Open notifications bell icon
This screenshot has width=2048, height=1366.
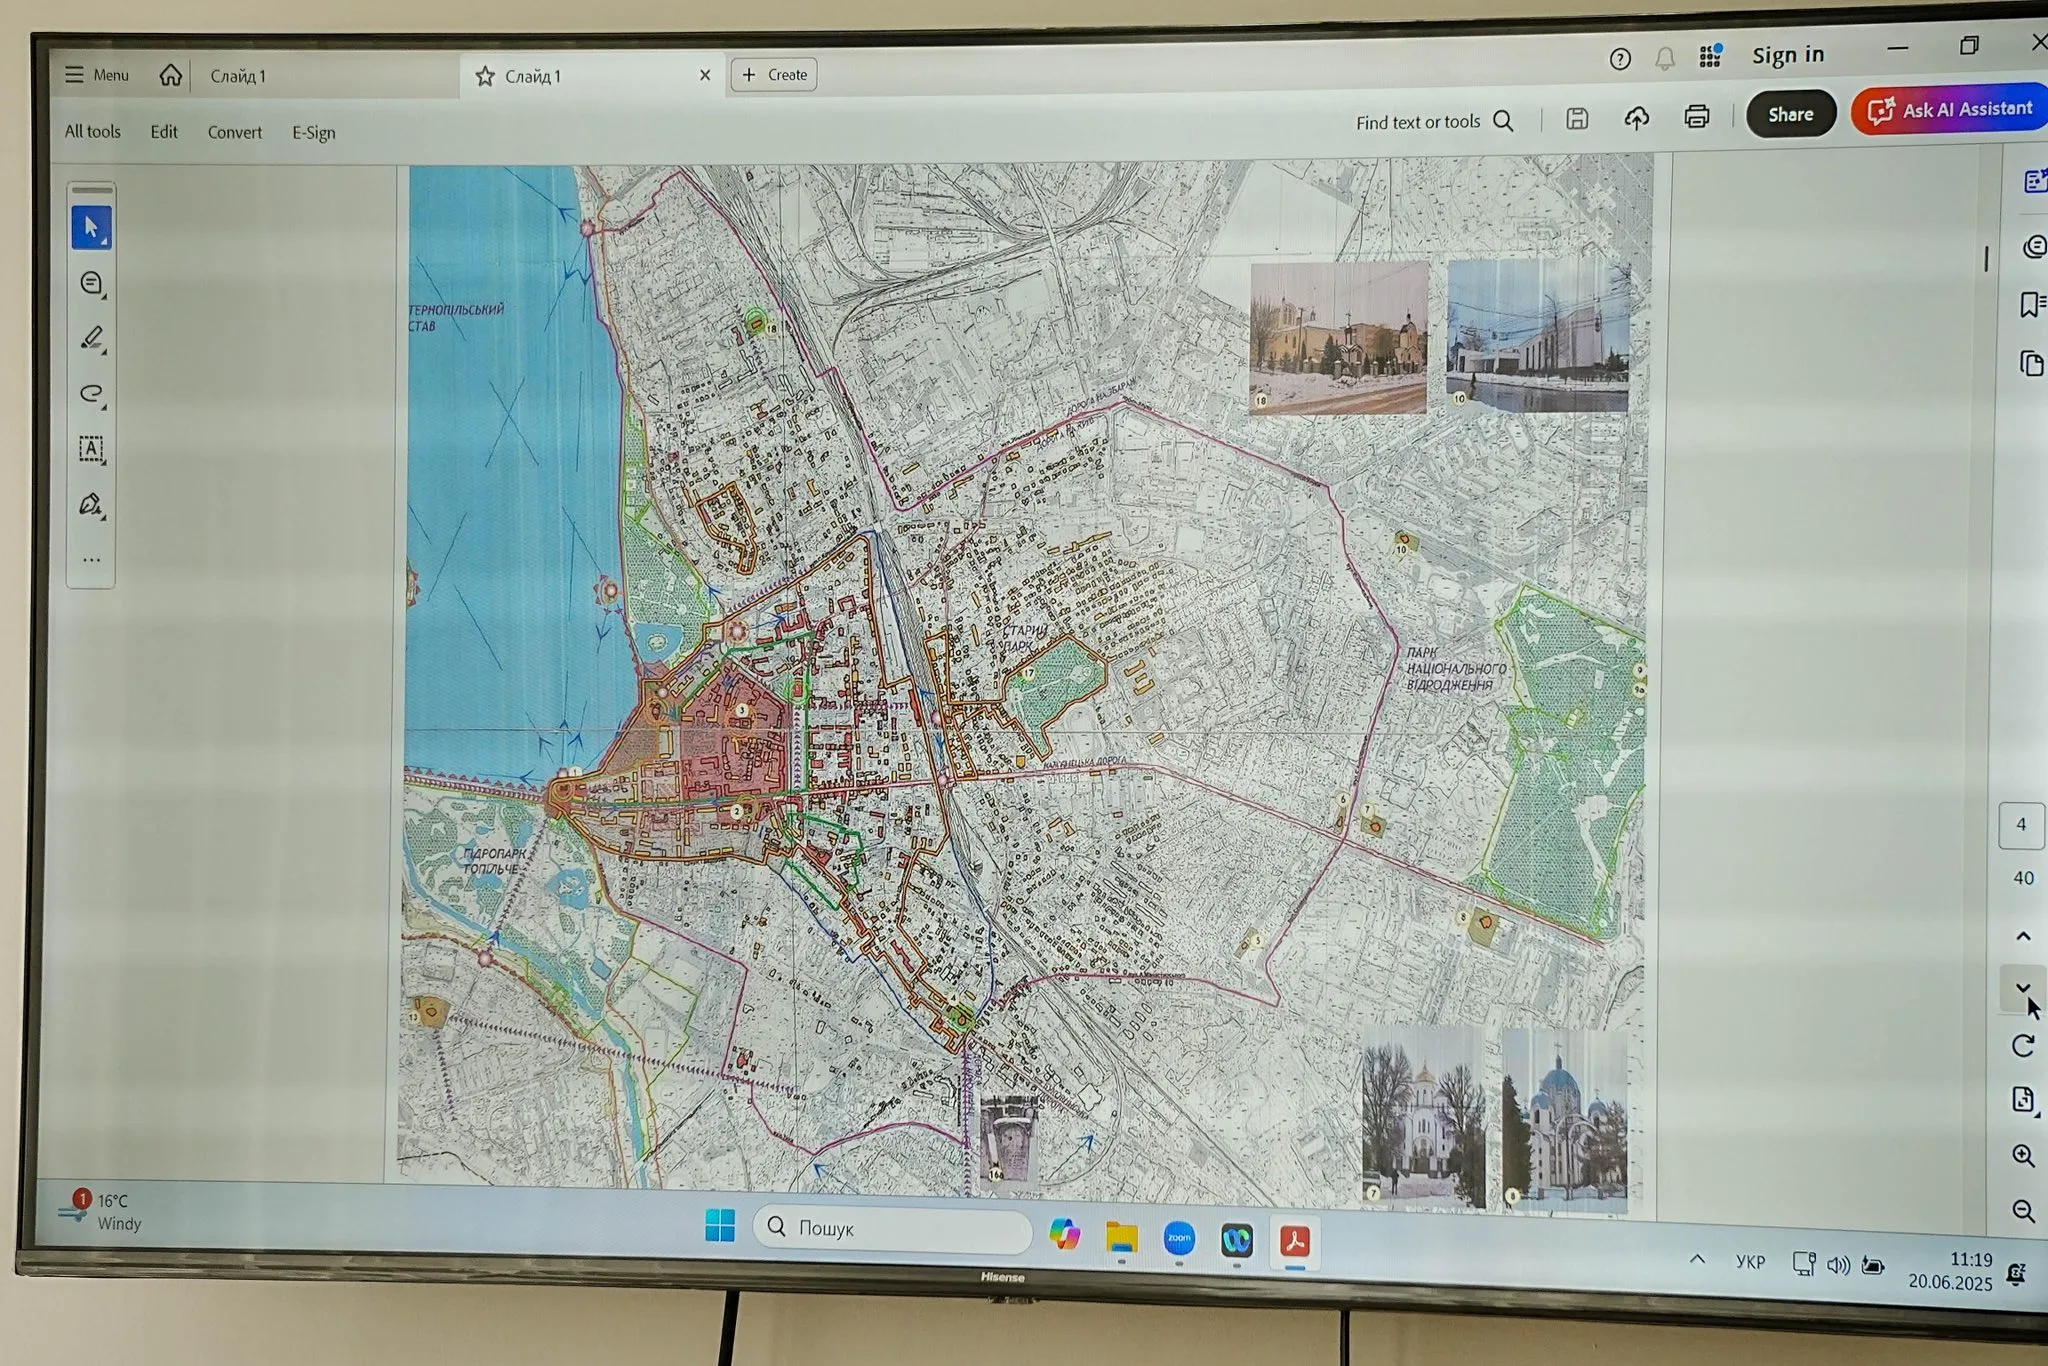pyautogui.click(x=1665, y=59)
